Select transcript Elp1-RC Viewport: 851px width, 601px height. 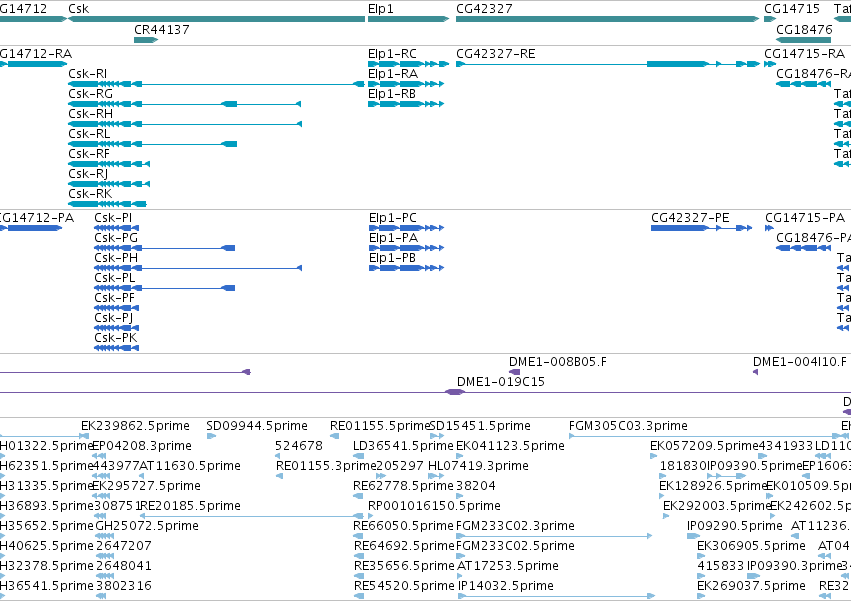409,64
